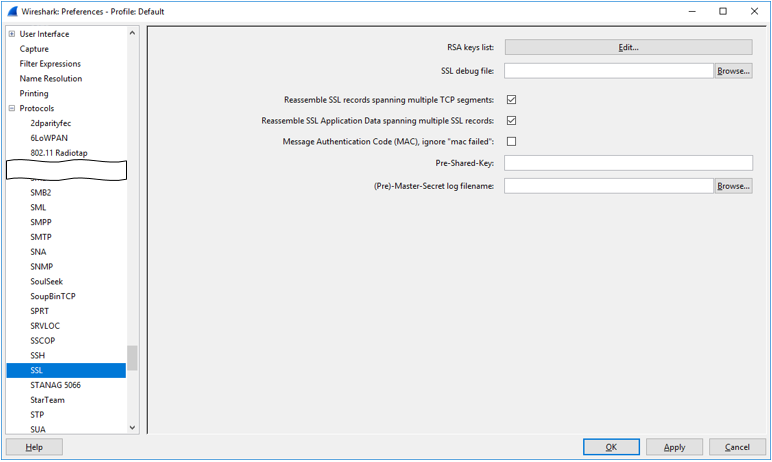Click the Help button

click(34, 447)
